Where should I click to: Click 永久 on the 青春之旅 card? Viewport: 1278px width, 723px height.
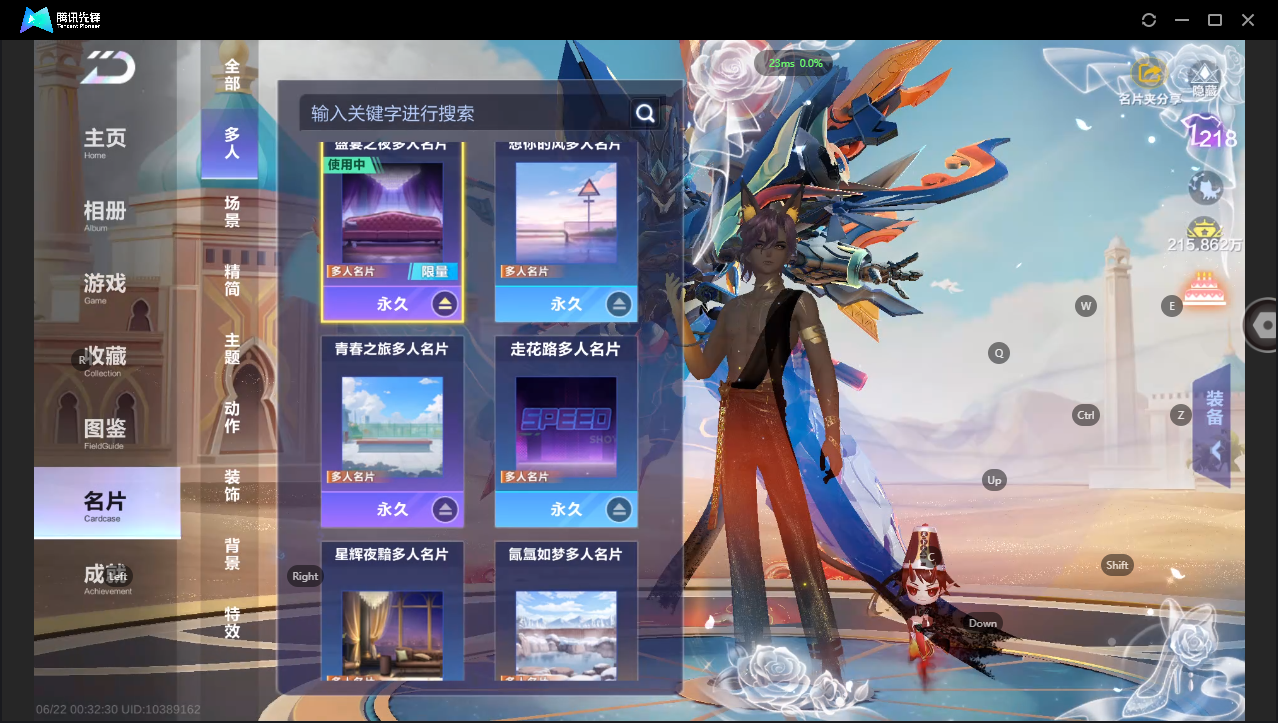pos(392,509)
